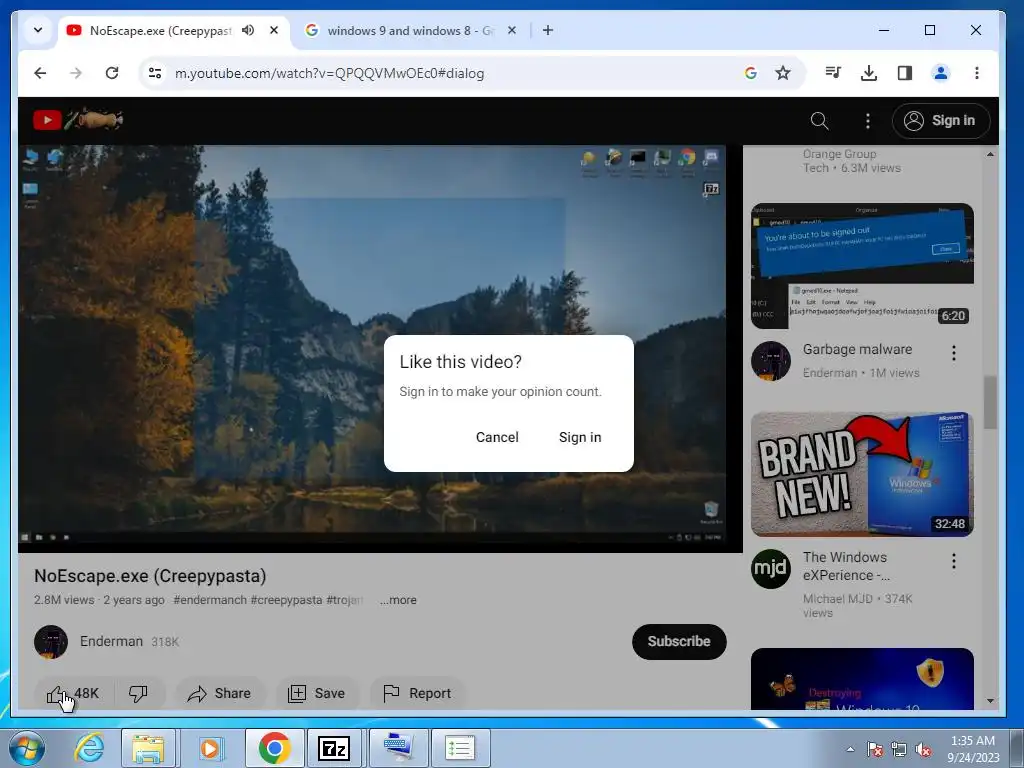The image size is (1024, 768).
Task: Open the Enderman channel avatar
Action: (x=51, y=642)
